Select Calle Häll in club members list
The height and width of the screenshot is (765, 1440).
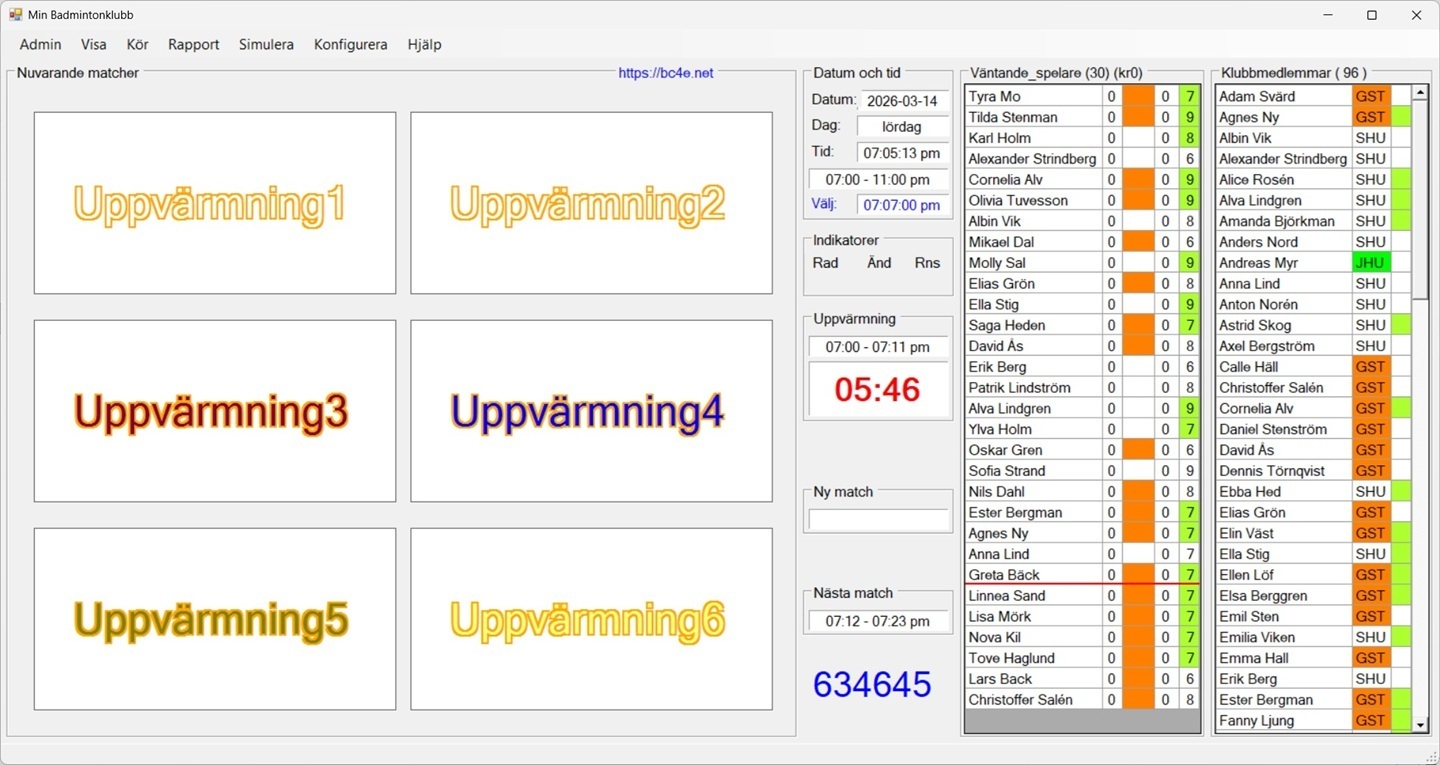tap(1283, 367)
